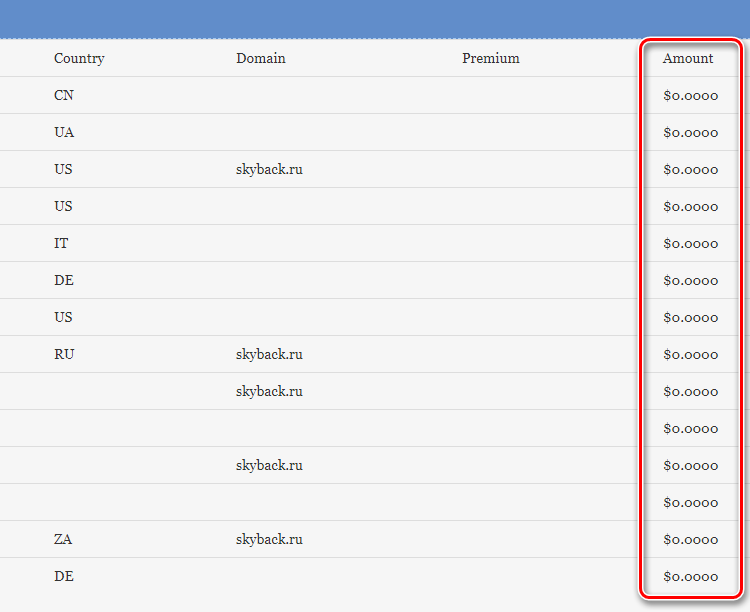
Task: Click the Amount column header
Action: tap(688, 58)
